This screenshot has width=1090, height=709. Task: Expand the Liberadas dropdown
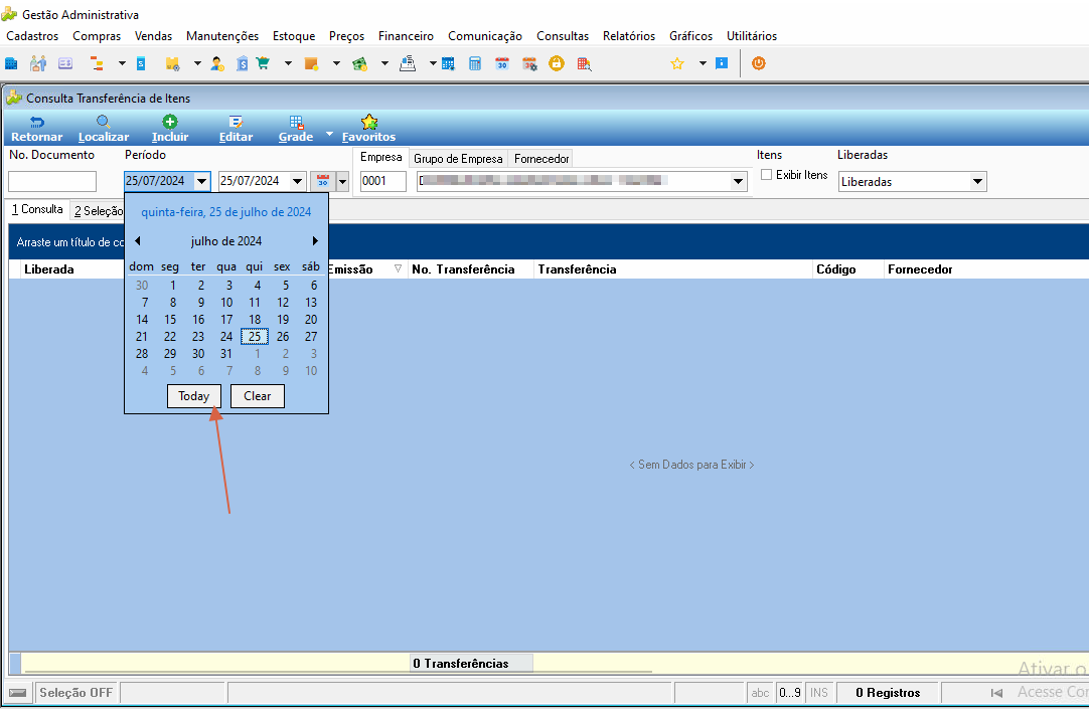pyautogui.click(x=977, y=181)
